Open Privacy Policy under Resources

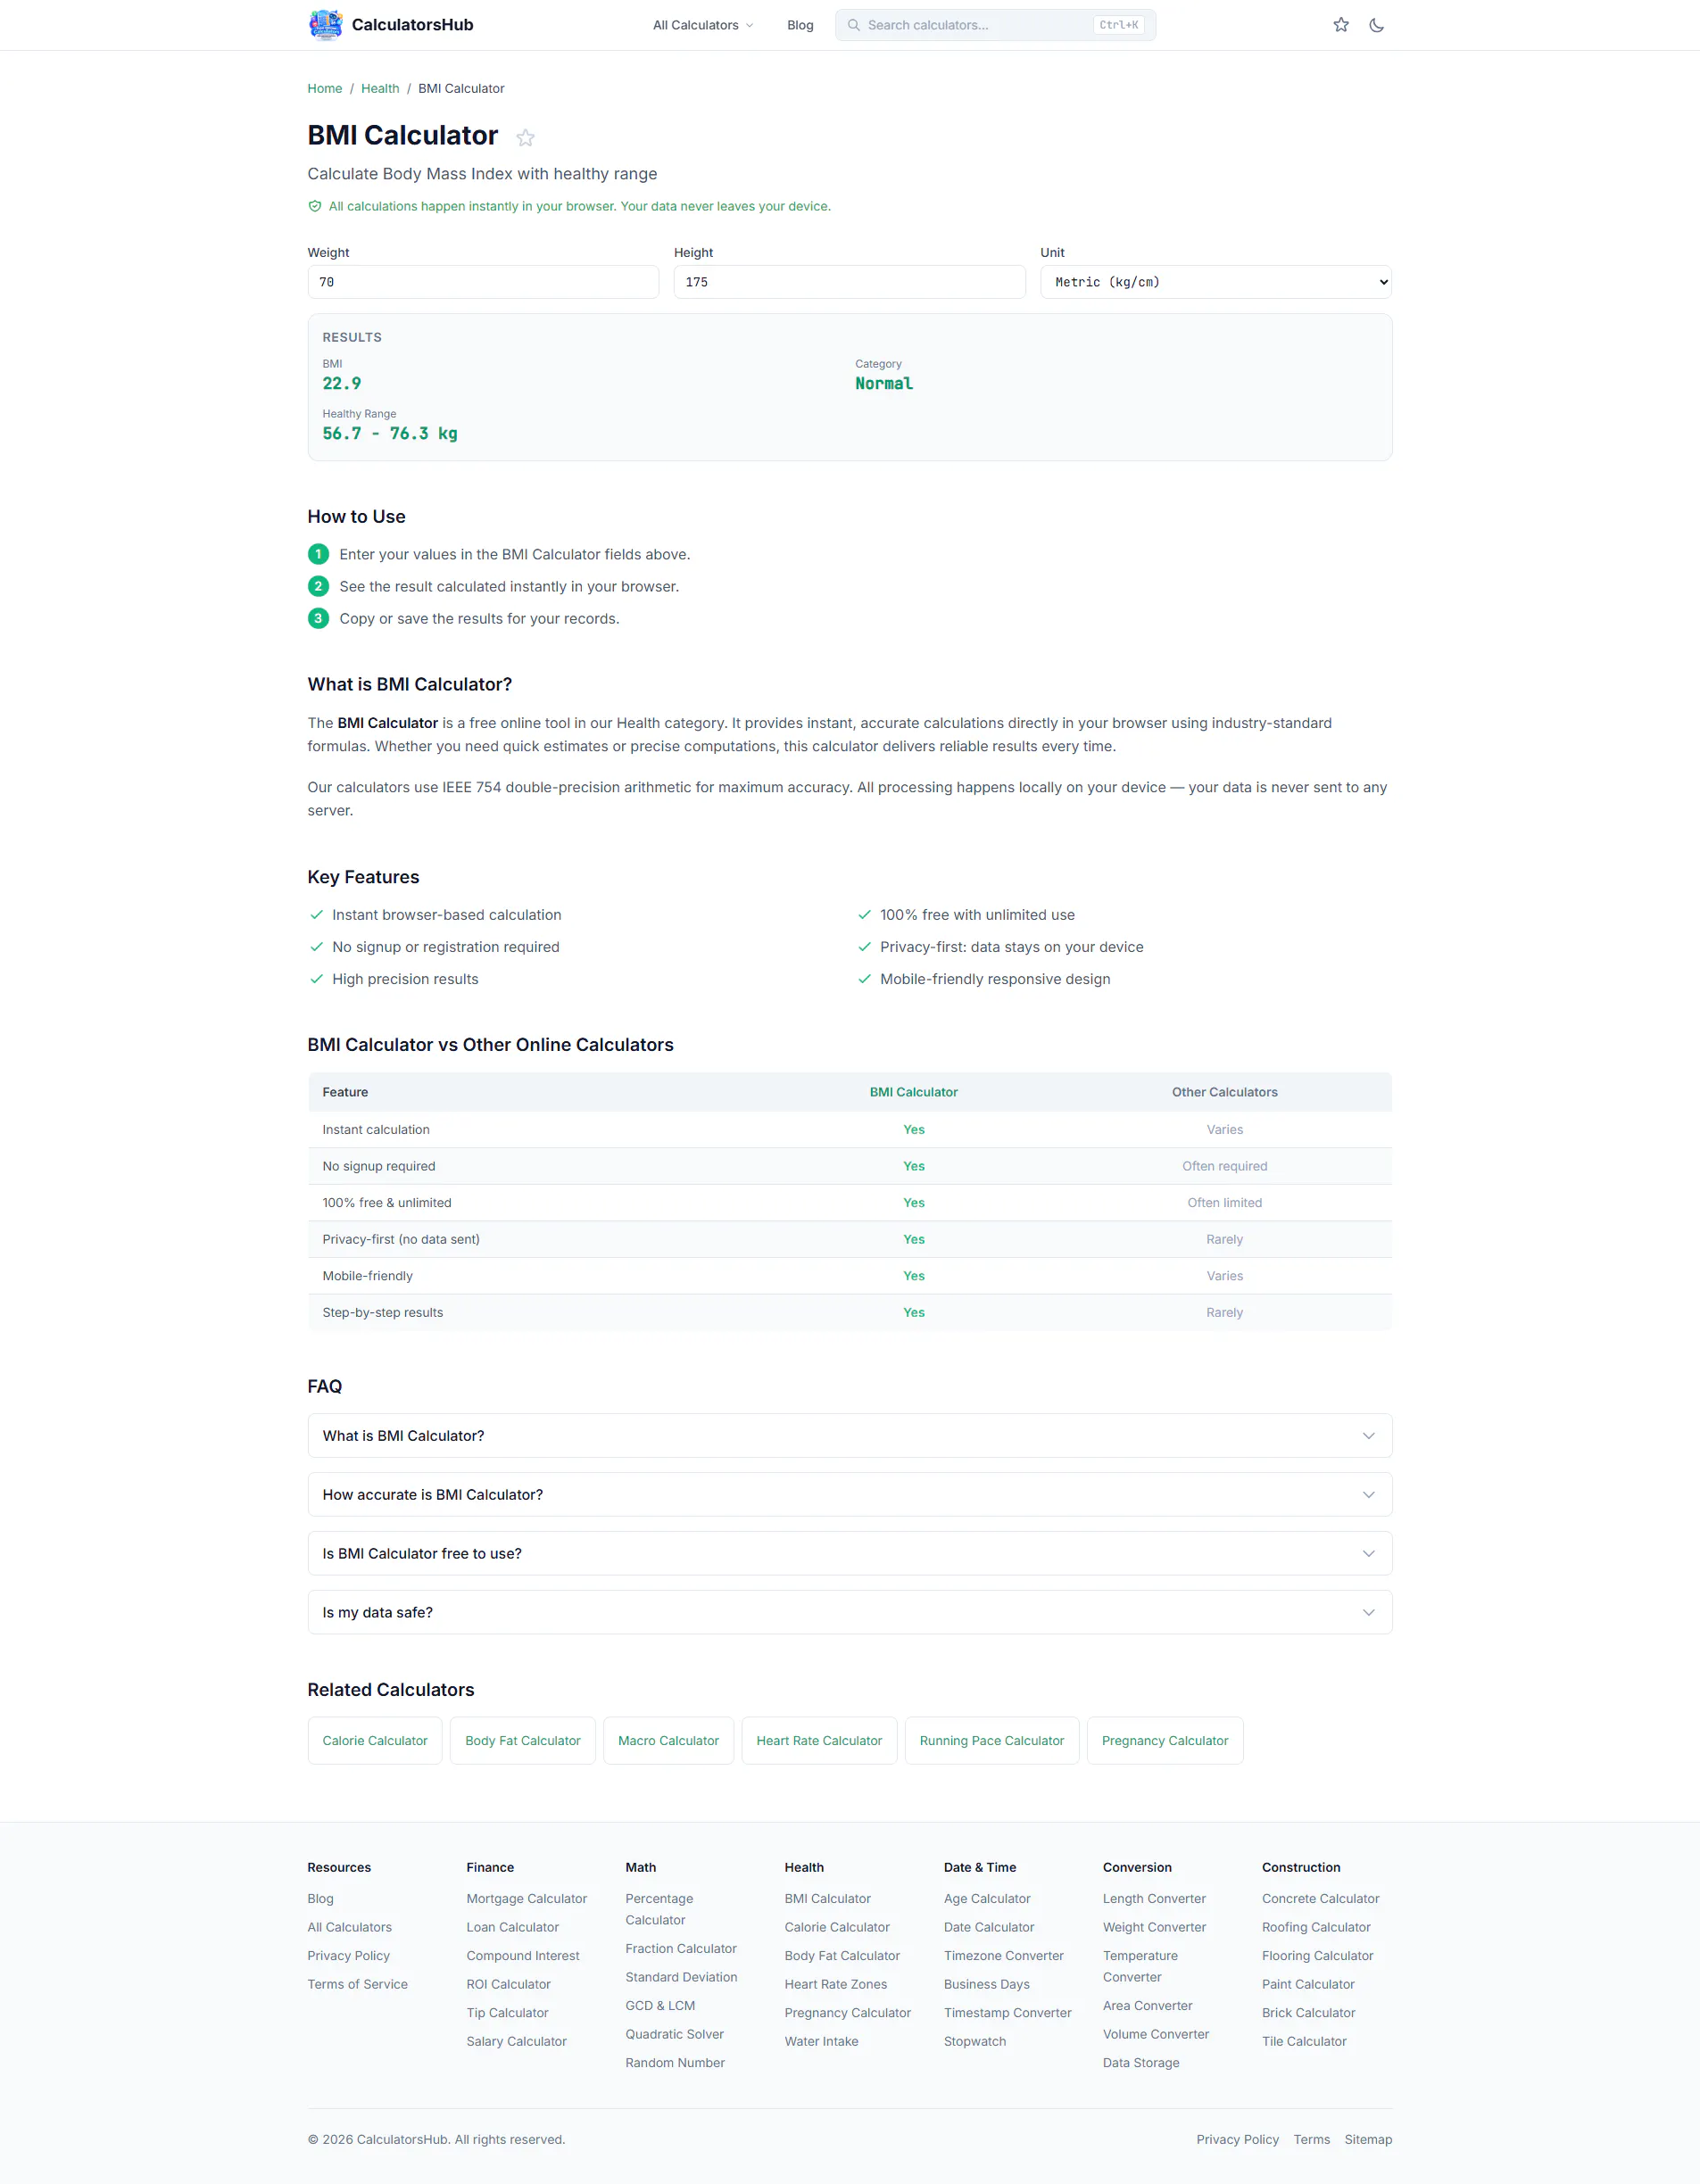click(x=349, y=1956)
